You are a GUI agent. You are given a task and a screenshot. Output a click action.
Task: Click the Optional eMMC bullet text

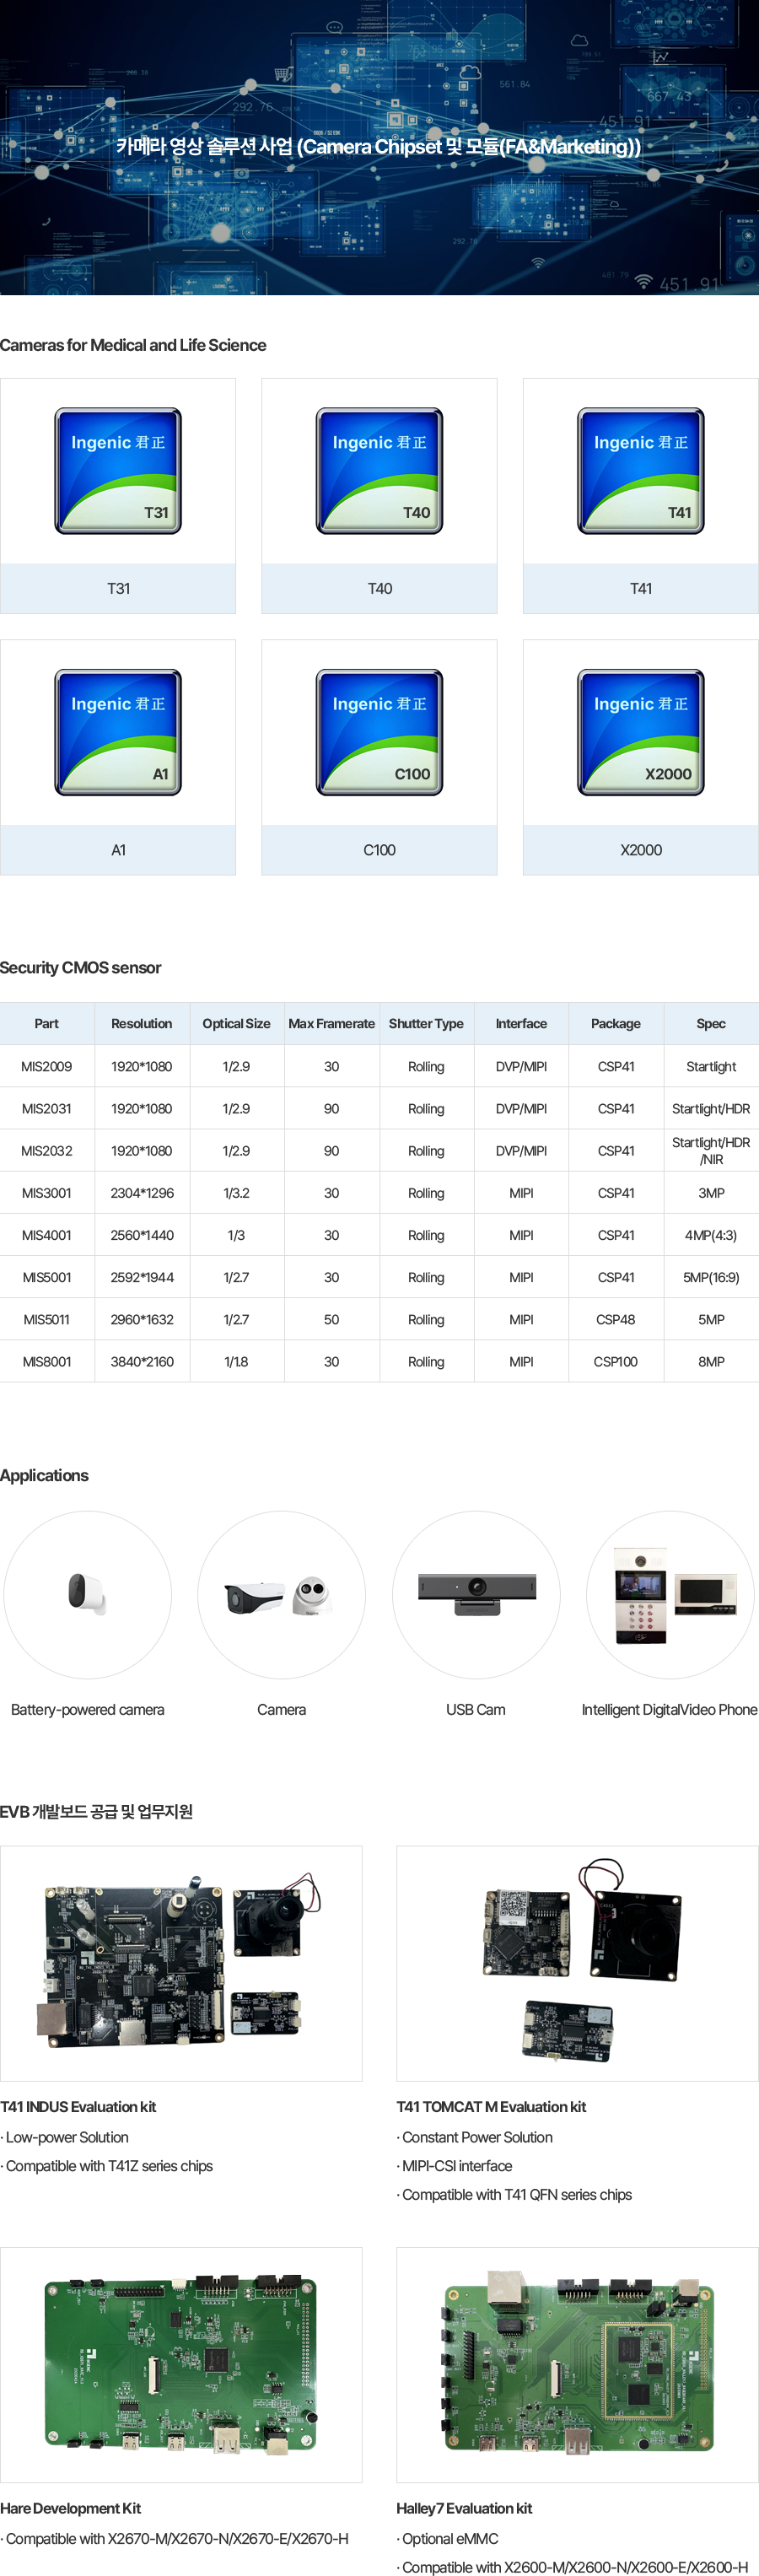click(x=448, y=2539)
